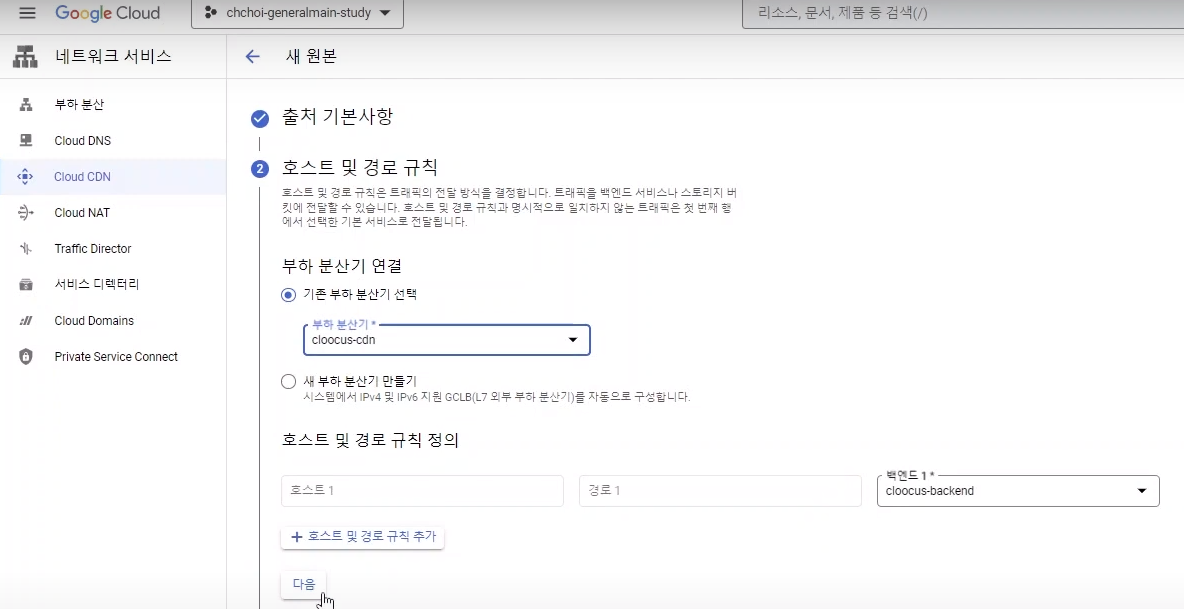
Task: Open the 백엔드 1 cloocus-backend dropdown
Action: click(x=1018, y=491)
